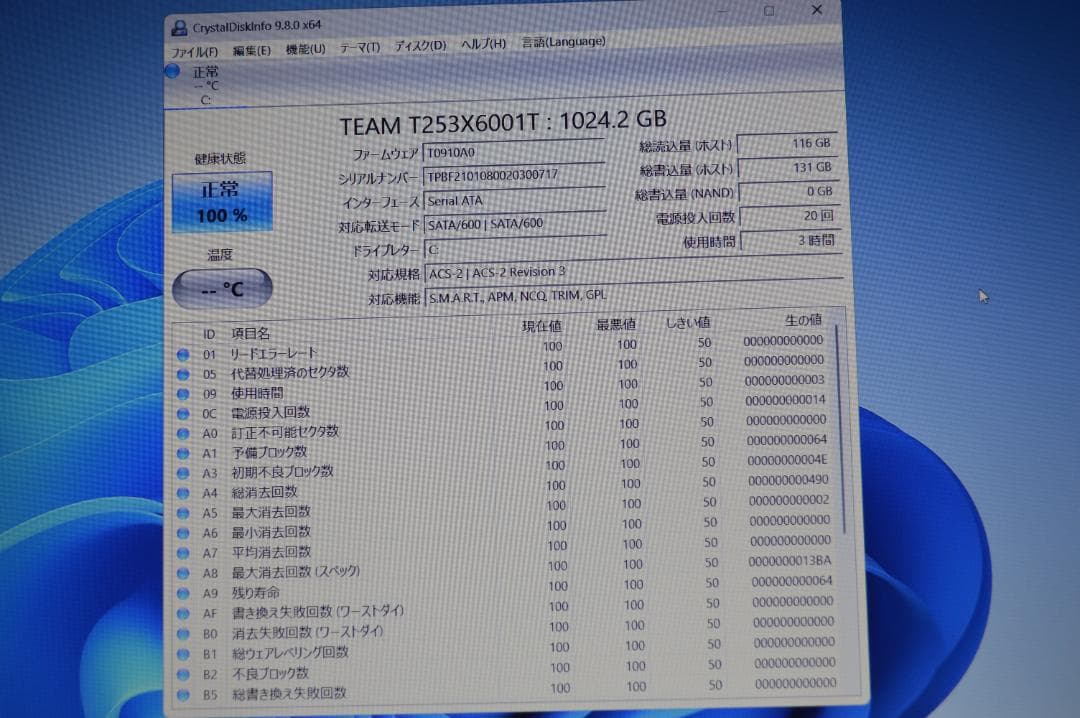Open the テーマ(T) menu

tap(360, 47)
